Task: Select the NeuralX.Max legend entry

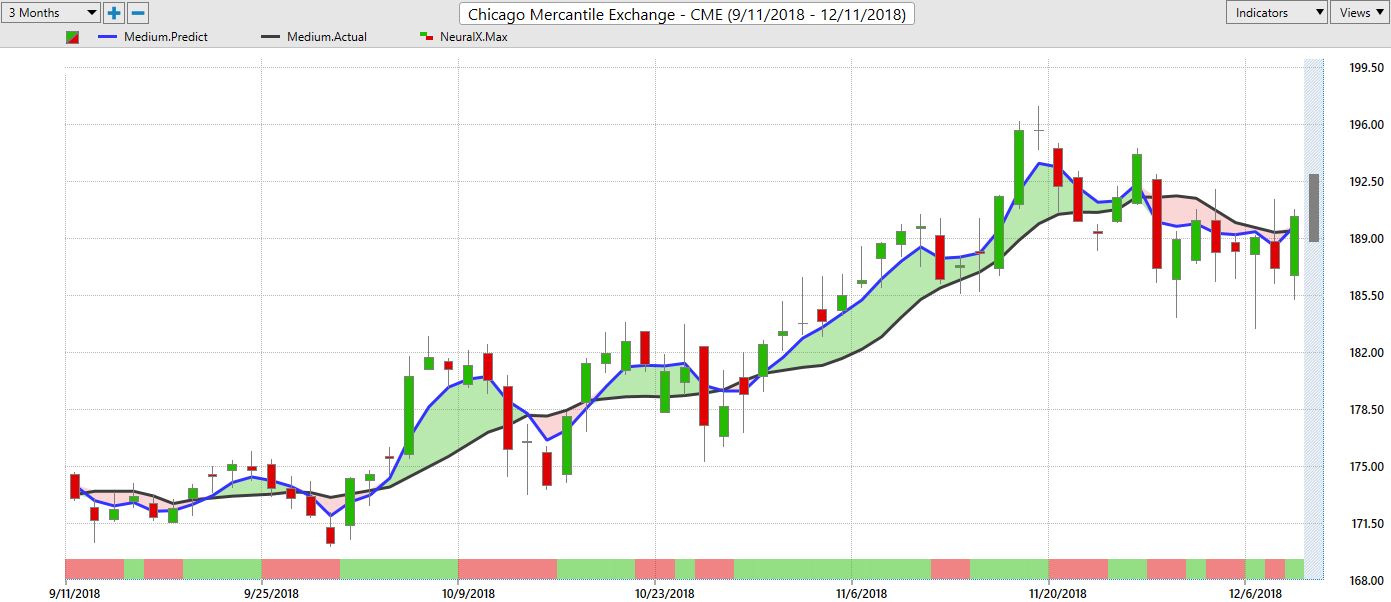Action: (x=465, y=37)
